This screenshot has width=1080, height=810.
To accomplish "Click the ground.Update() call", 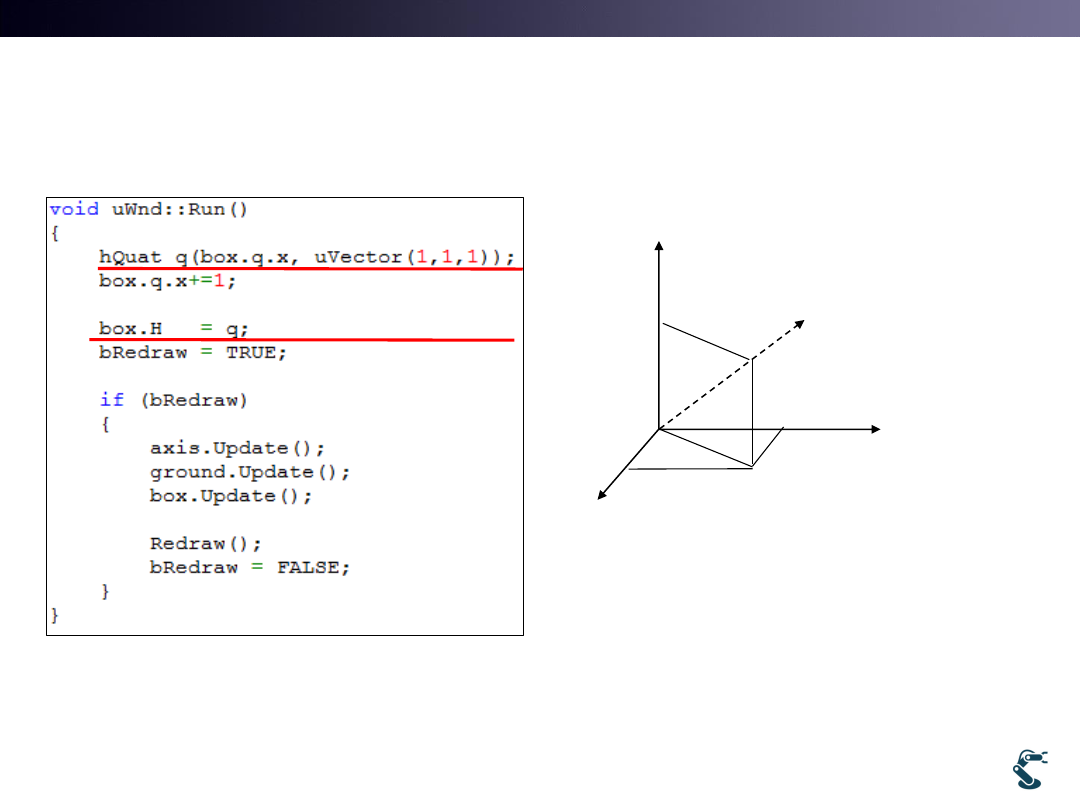I will click(x=250, y=472).
